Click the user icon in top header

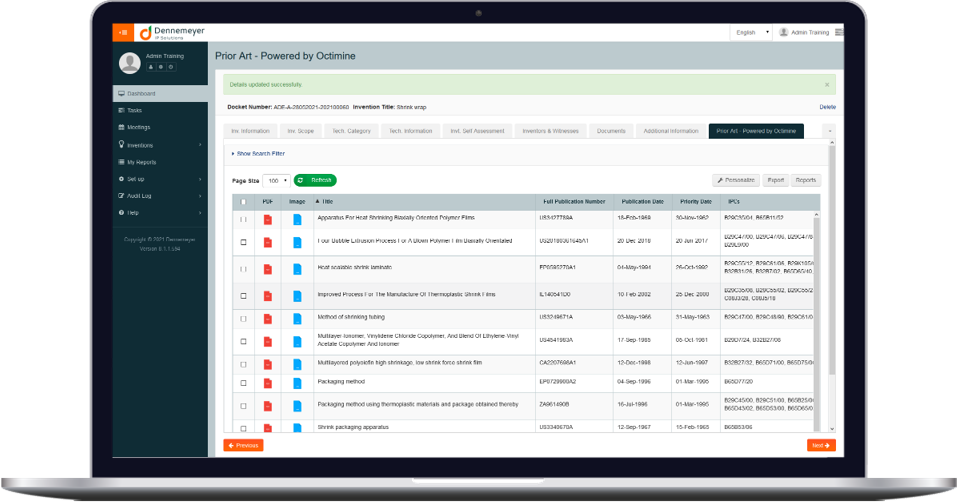[784, 32]
